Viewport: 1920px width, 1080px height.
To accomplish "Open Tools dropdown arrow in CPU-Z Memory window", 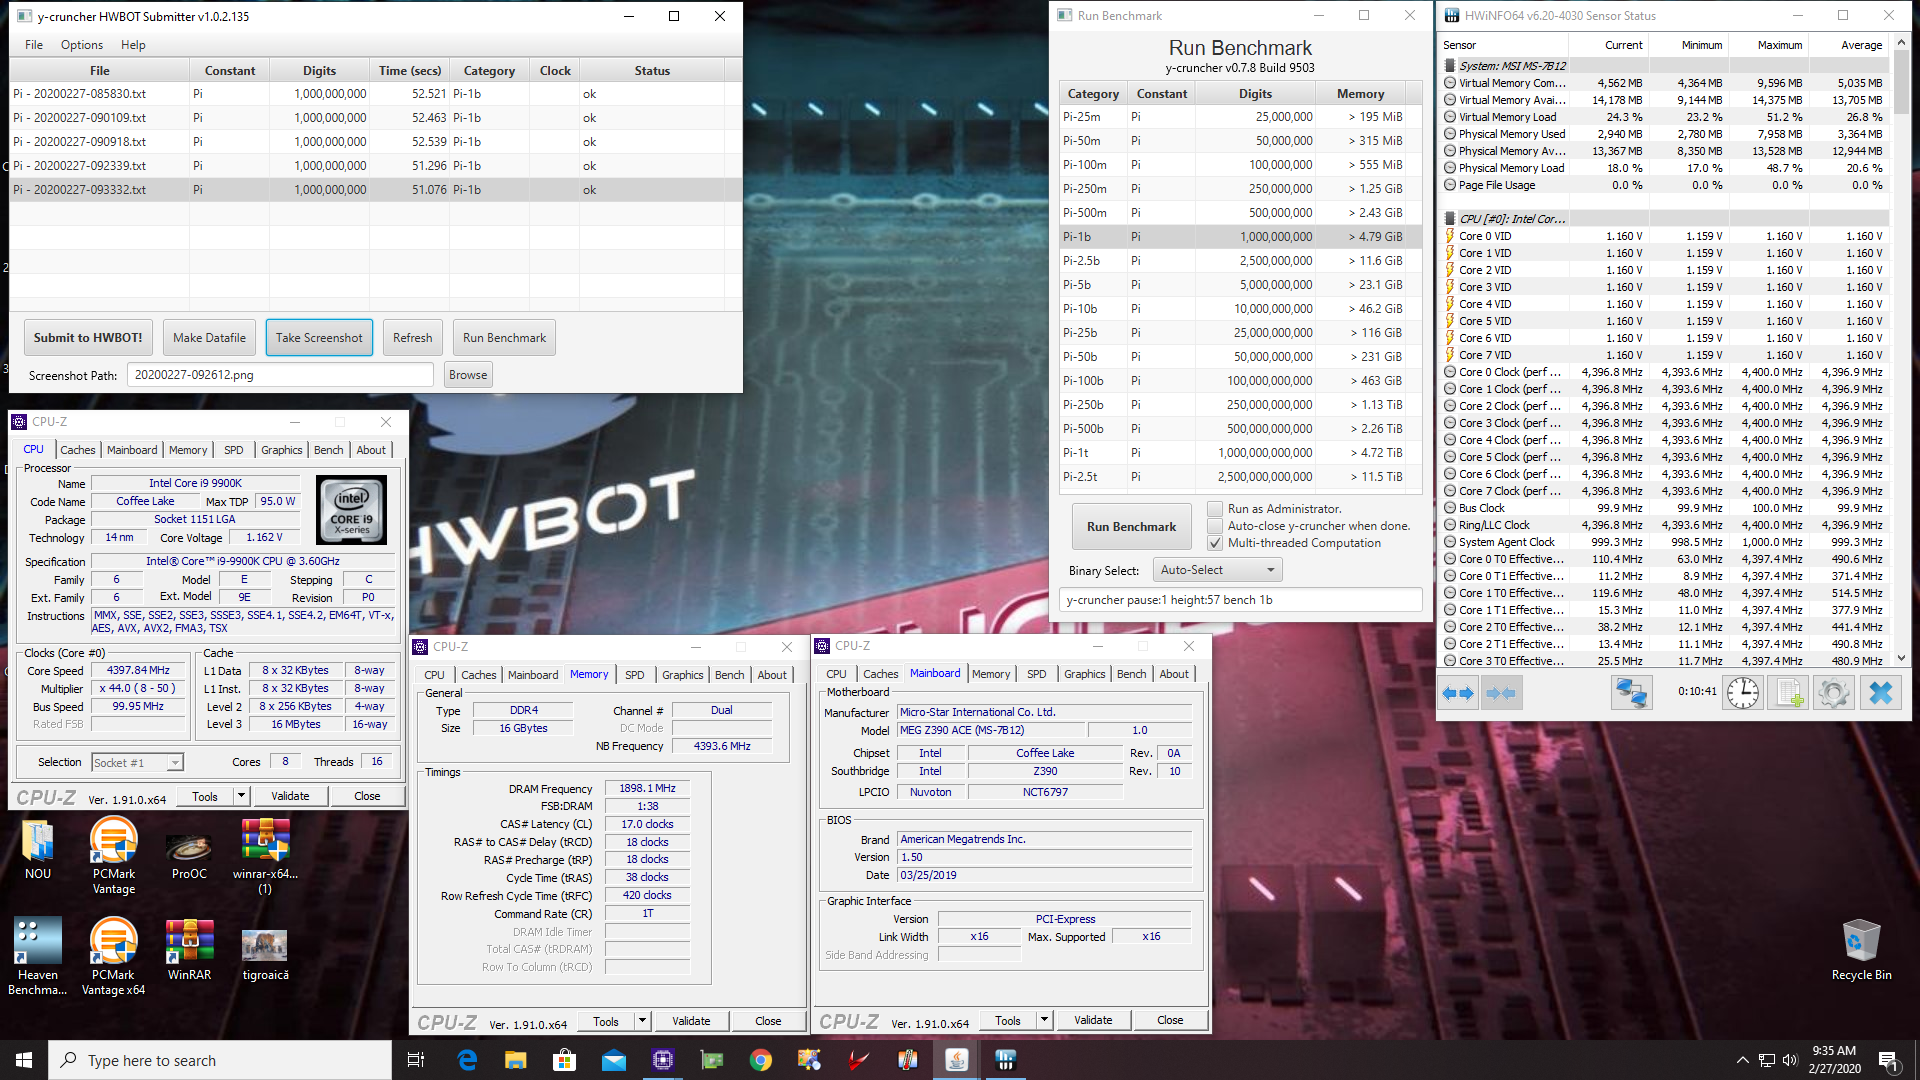I will (x=642, y=1021).
